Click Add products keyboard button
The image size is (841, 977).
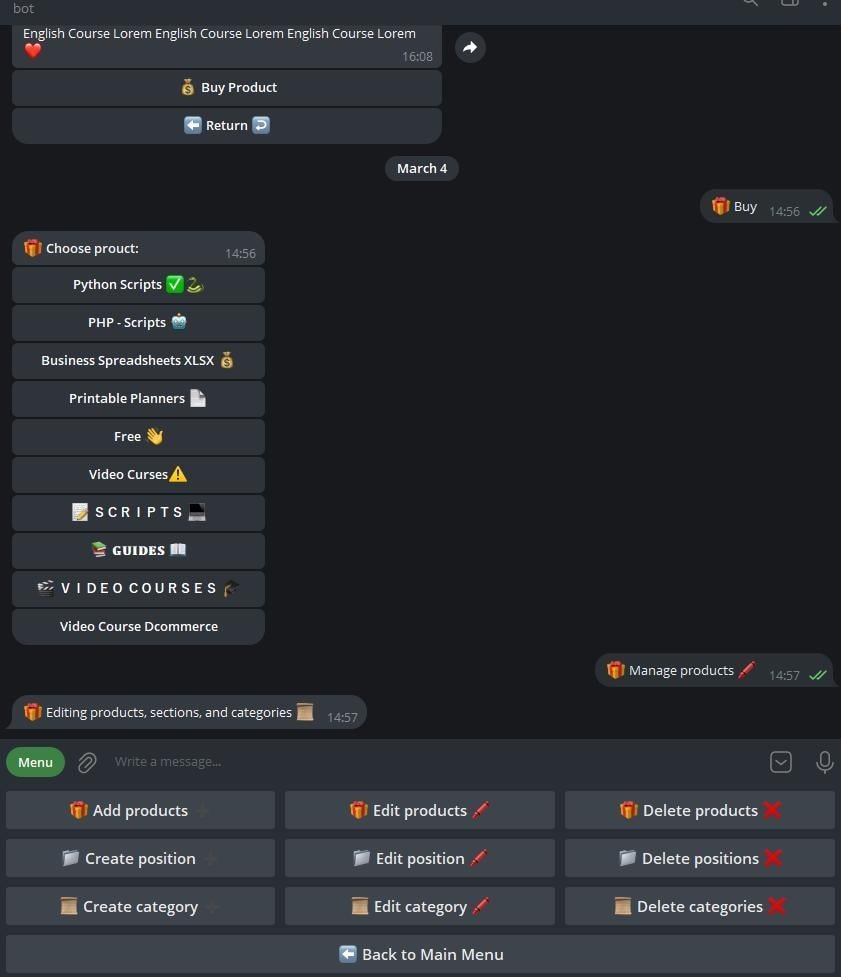tap(140, 810)
